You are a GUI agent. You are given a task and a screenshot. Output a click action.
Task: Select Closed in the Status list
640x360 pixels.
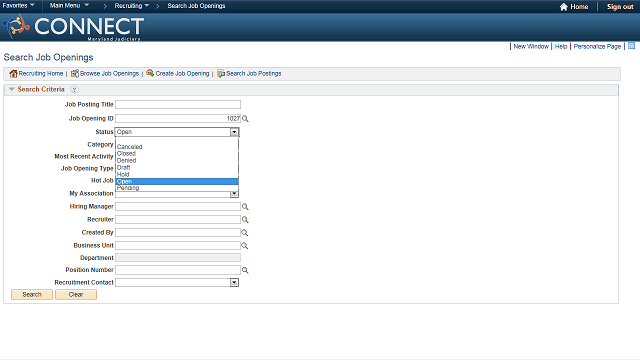(177, 153)
